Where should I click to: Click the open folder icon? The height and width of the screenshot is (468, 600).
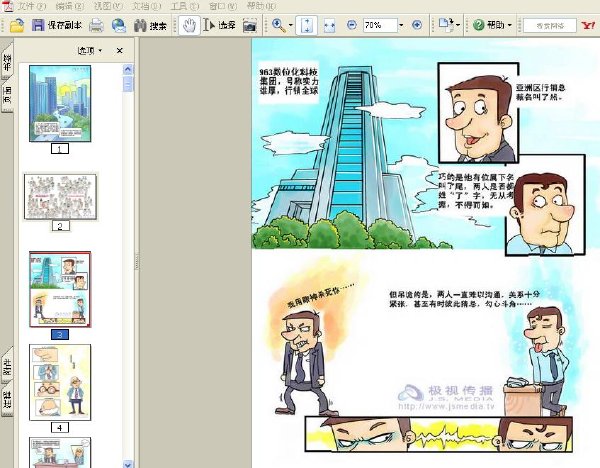point(17,26)
